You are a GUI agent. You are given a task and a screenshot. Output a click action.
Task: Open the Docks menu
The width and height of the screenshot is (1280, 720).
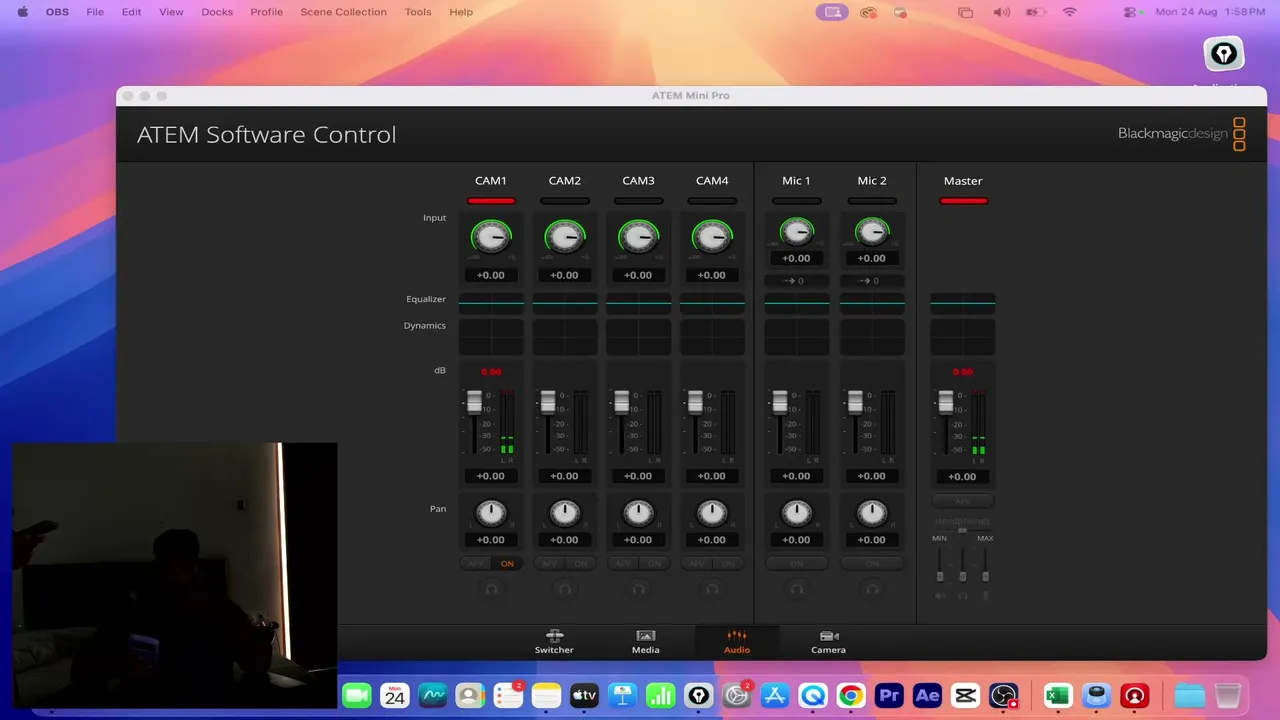(217, 12)
